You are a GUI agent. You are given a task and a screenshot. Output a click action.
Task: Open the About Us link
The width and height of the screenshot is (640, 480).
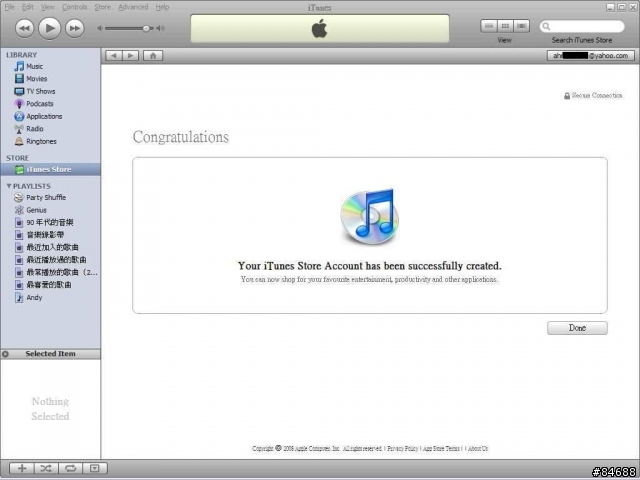478,449
